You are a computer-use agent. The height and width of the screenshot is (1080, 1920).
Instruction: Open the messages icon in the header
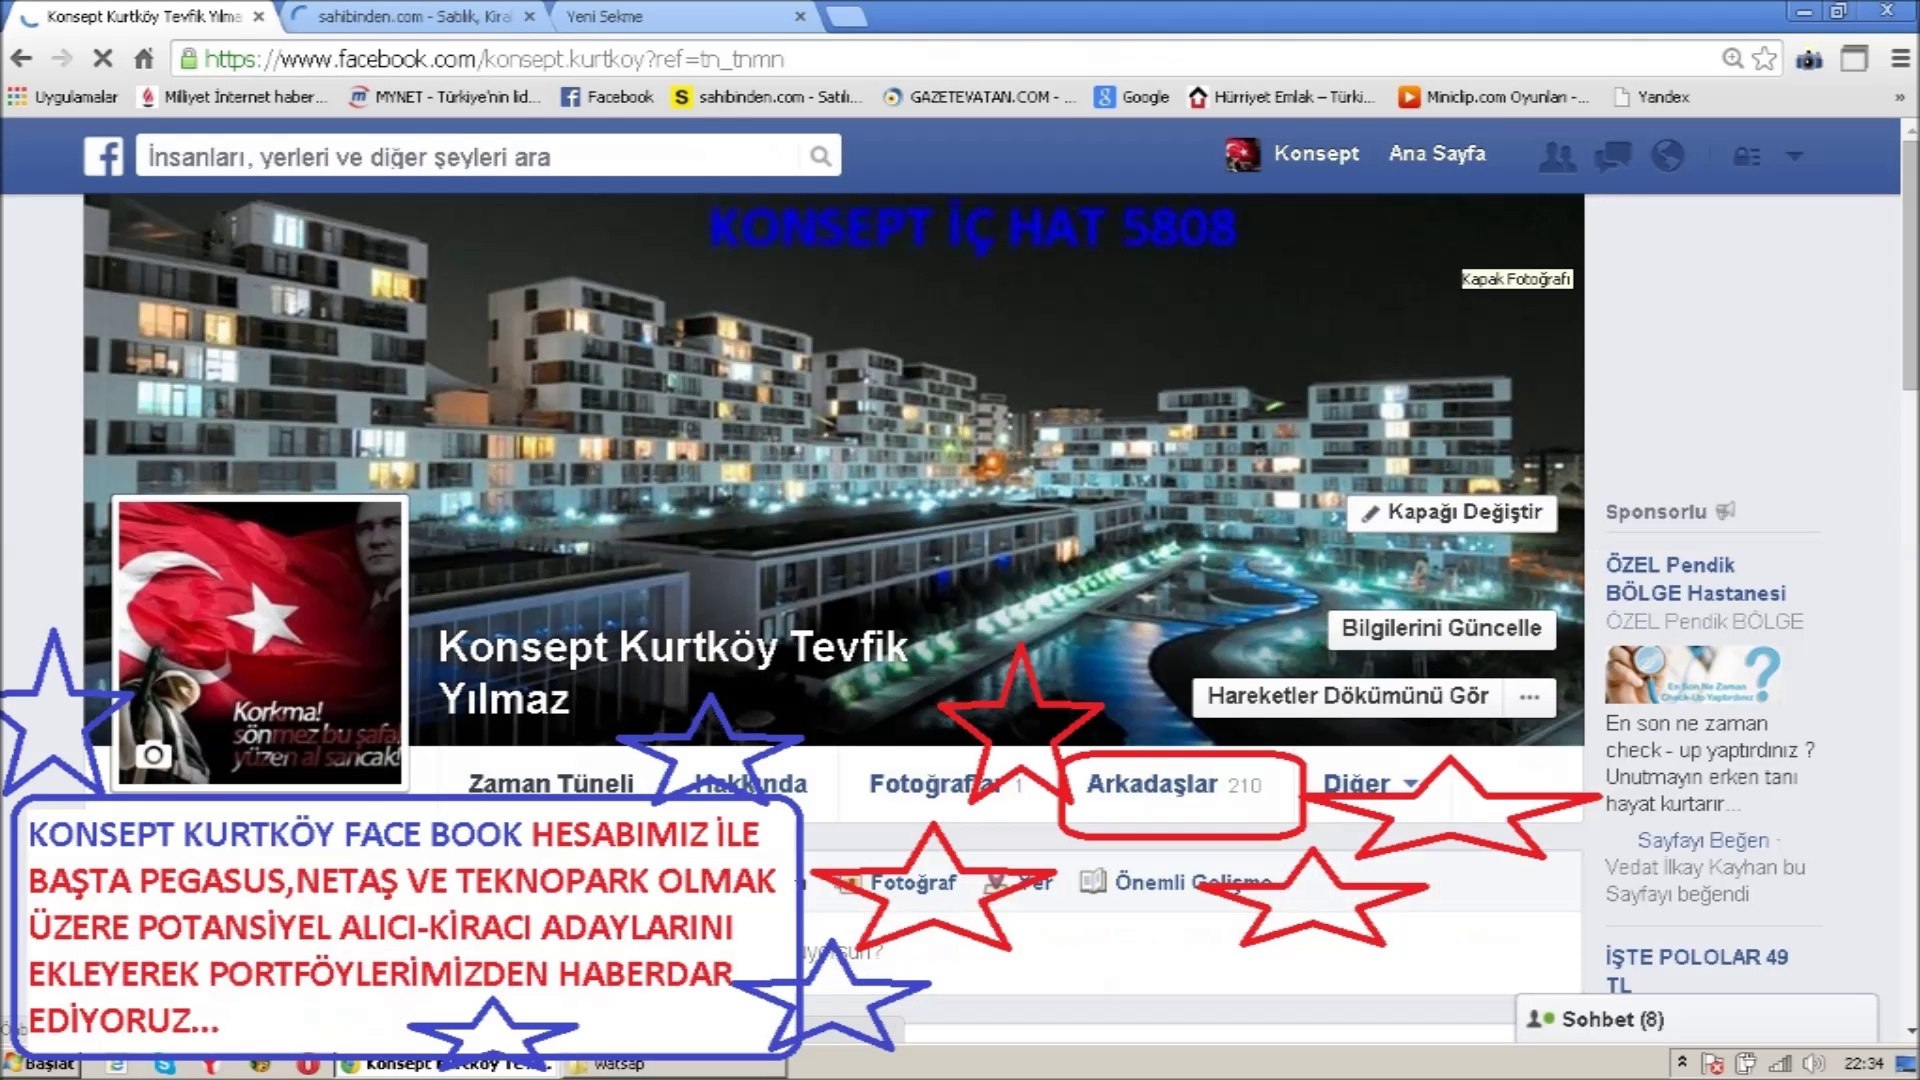1612,156
